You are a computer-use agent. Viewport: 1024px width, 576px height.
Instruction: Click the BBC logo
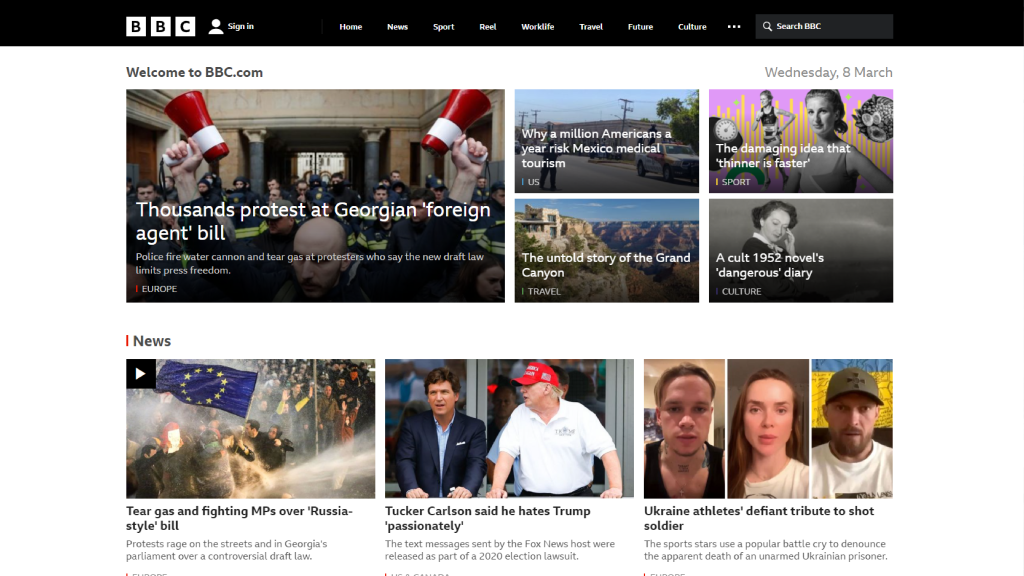[161, 26]
